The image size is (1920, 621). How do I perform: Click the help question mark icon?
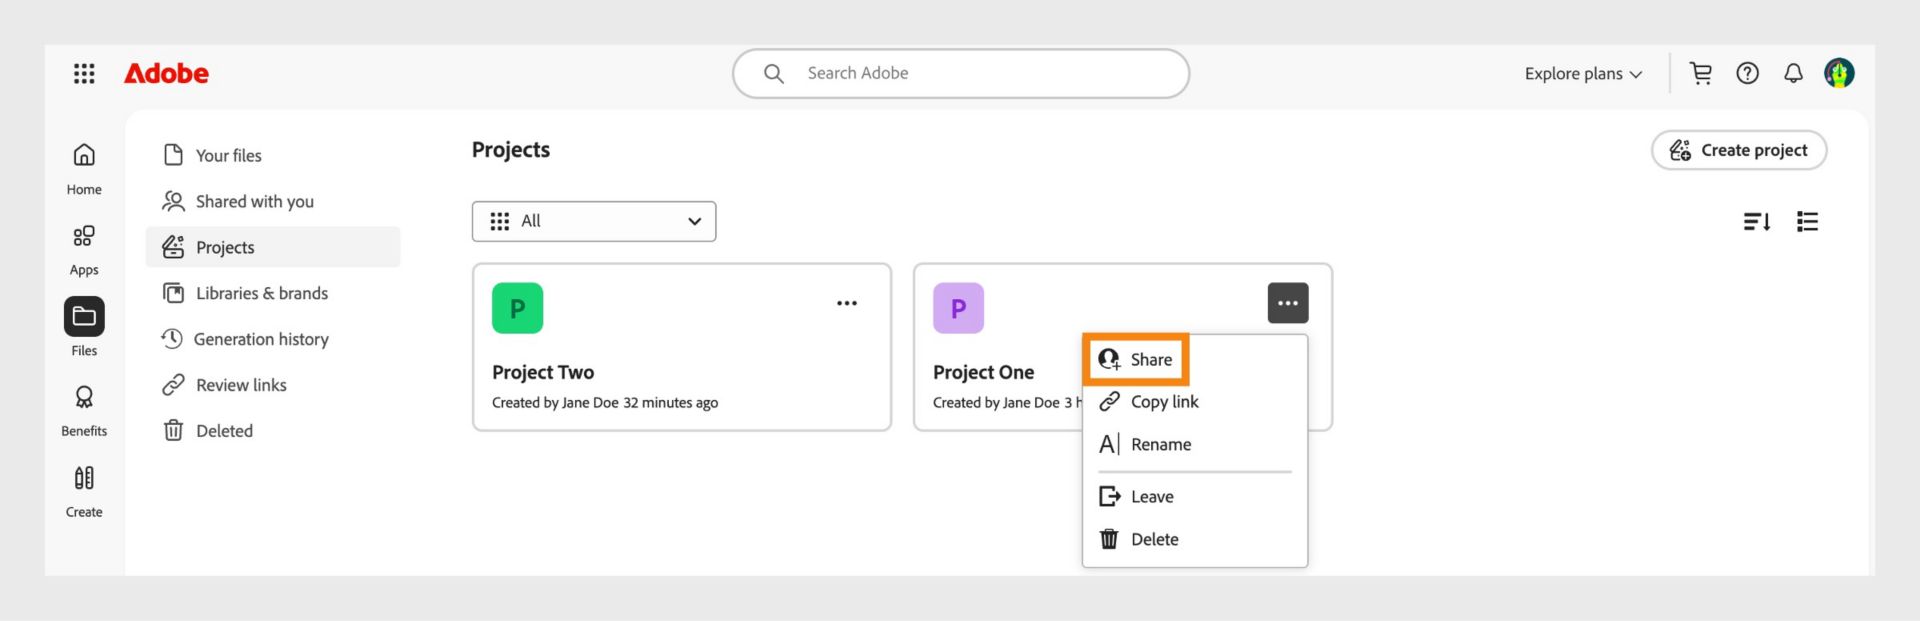click(1747, 73)
